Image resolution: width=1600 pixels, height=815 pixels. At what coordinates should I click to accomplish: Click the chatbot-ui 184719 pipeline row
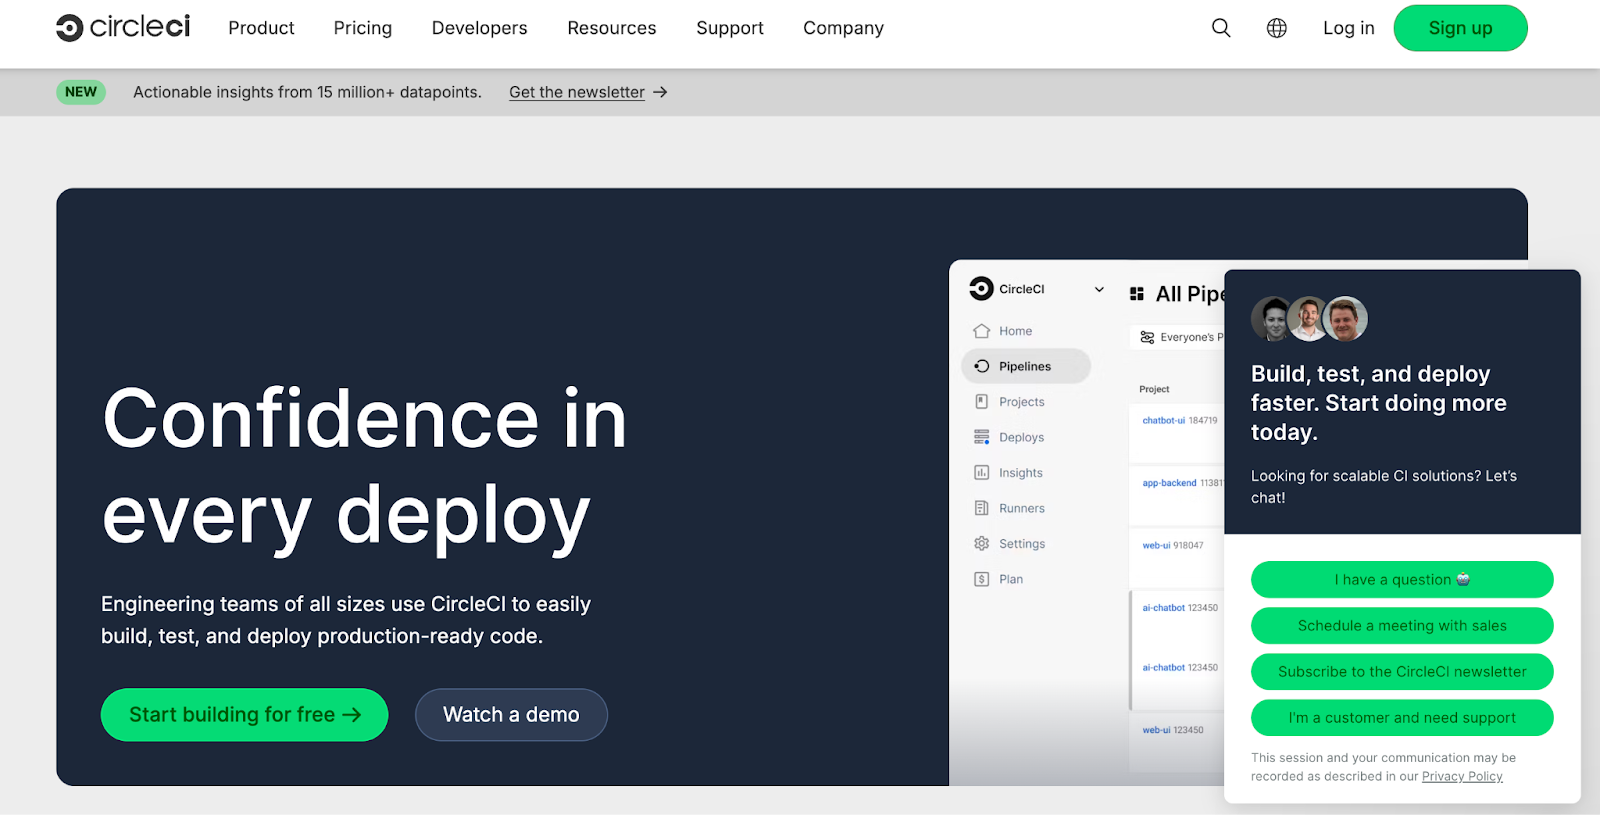1177,432
